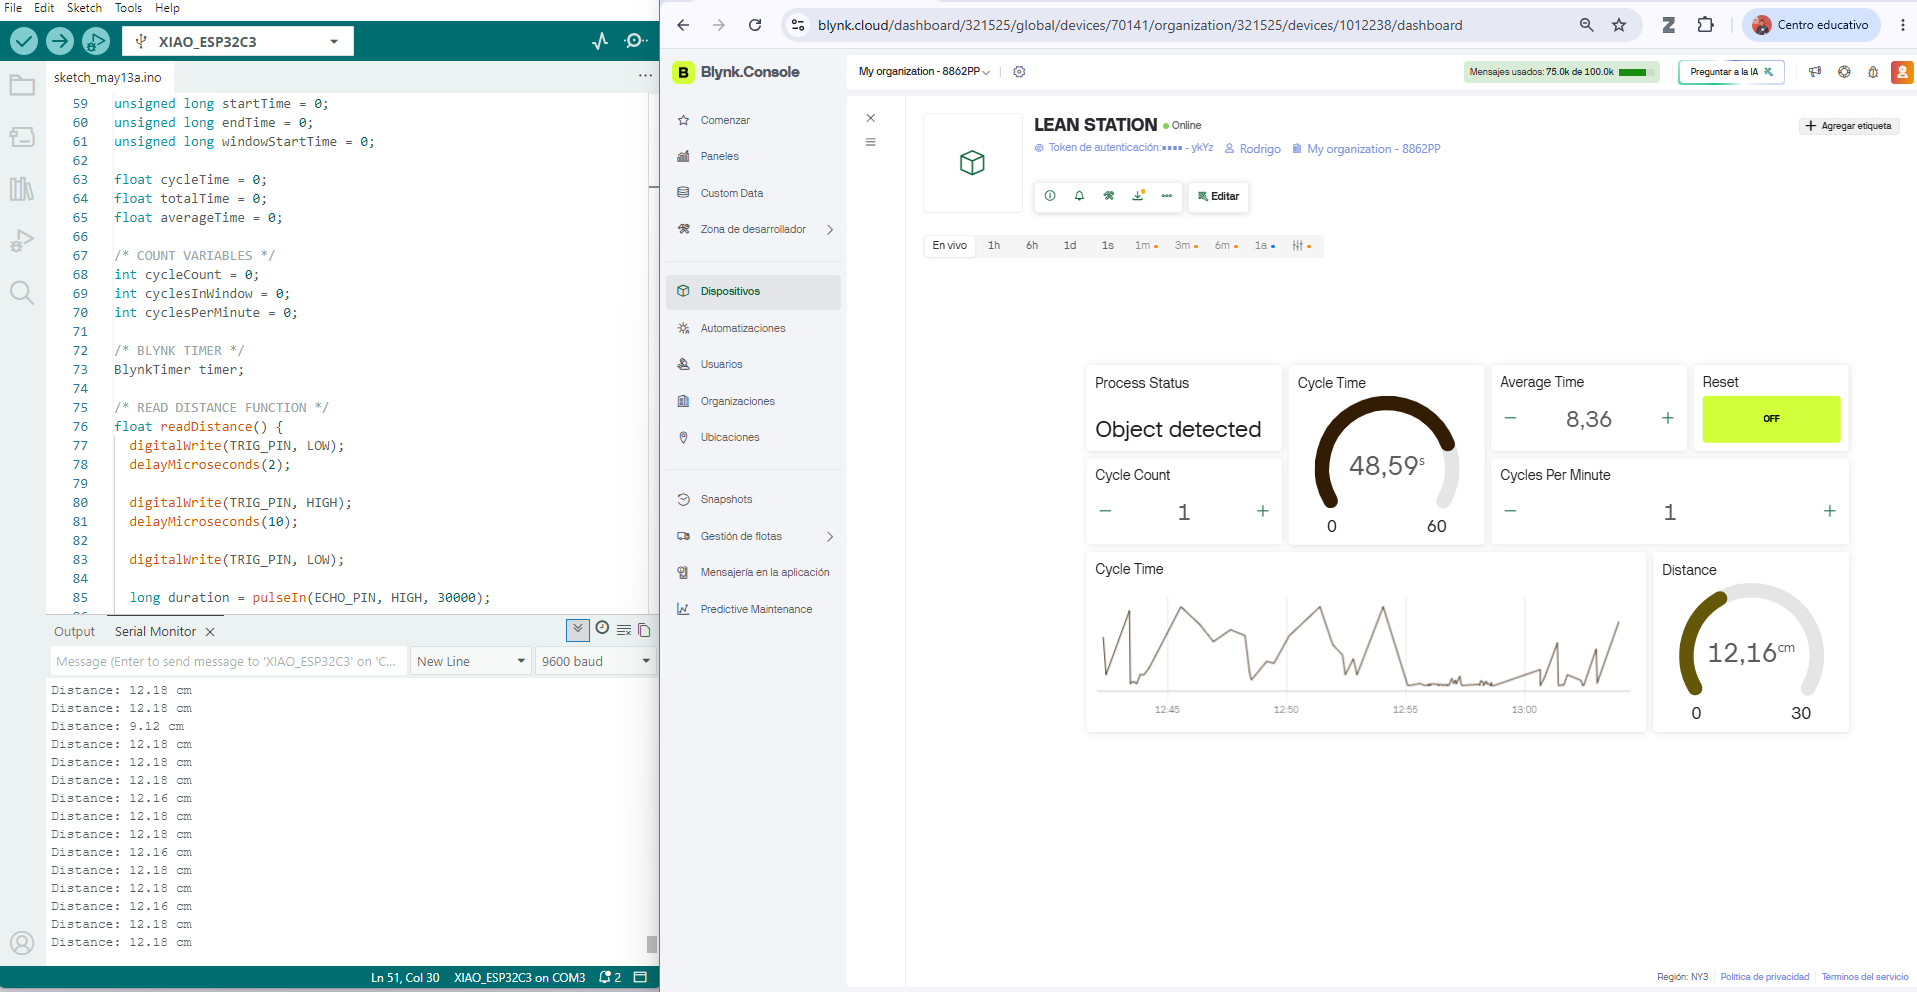Open the Centro educativo Chrome profile menu

pos(1811,25)
